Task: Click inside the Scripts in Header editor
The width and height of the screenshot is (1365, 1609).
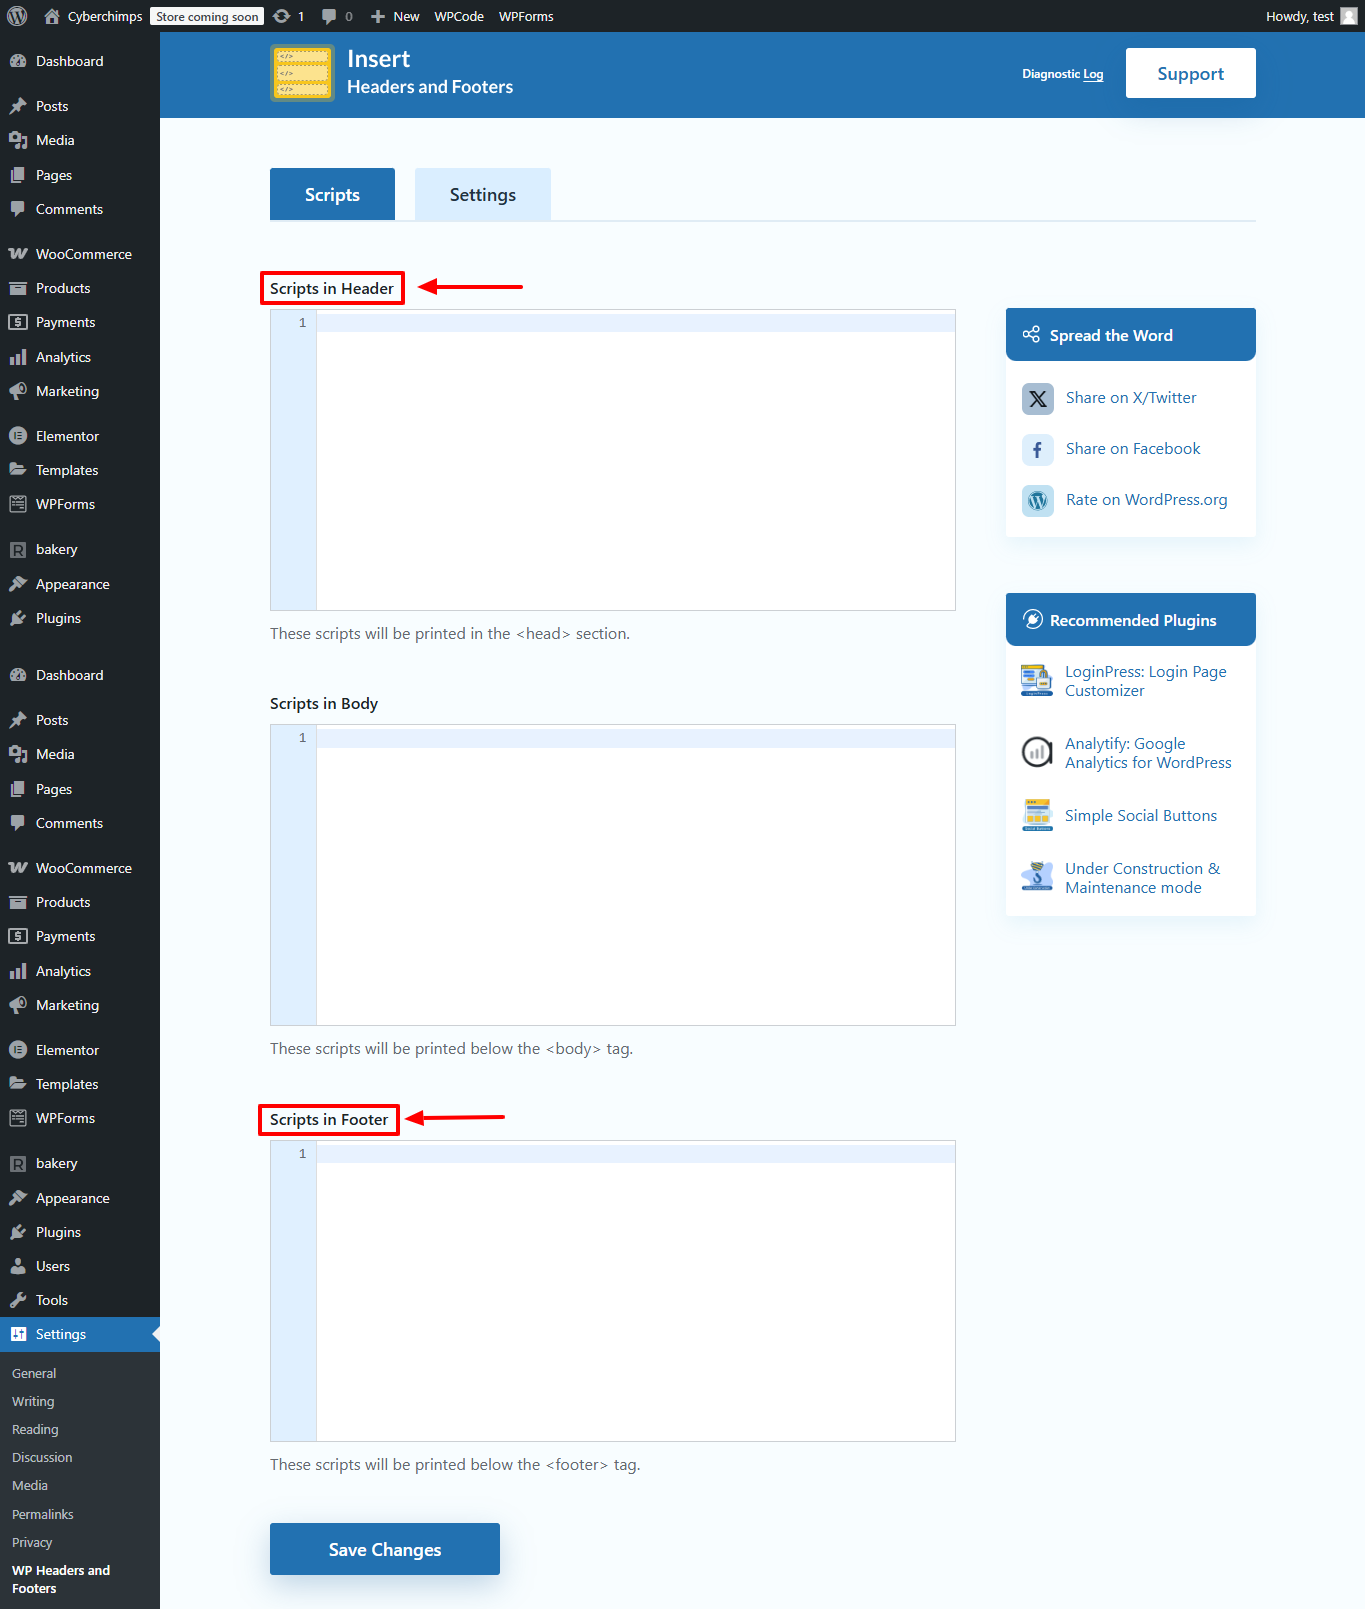Action: pyautogui.click(x=613, y=460)
